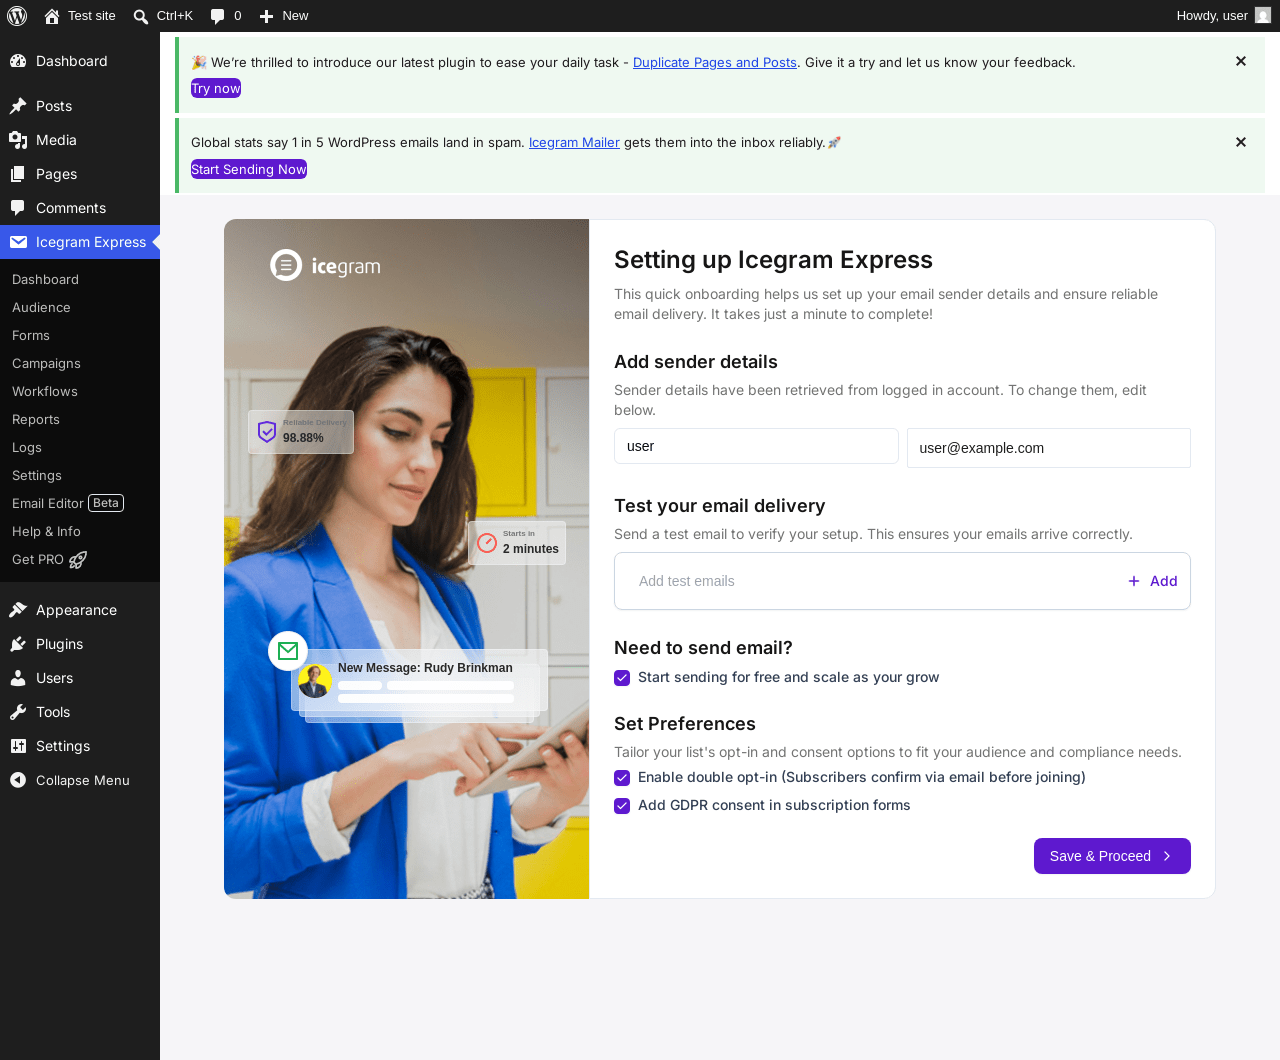Image resolution: width=1280 pixels, height=1060 pixels.
Task: Click the user avatar in the admin bar
Action: (1263, 16)
